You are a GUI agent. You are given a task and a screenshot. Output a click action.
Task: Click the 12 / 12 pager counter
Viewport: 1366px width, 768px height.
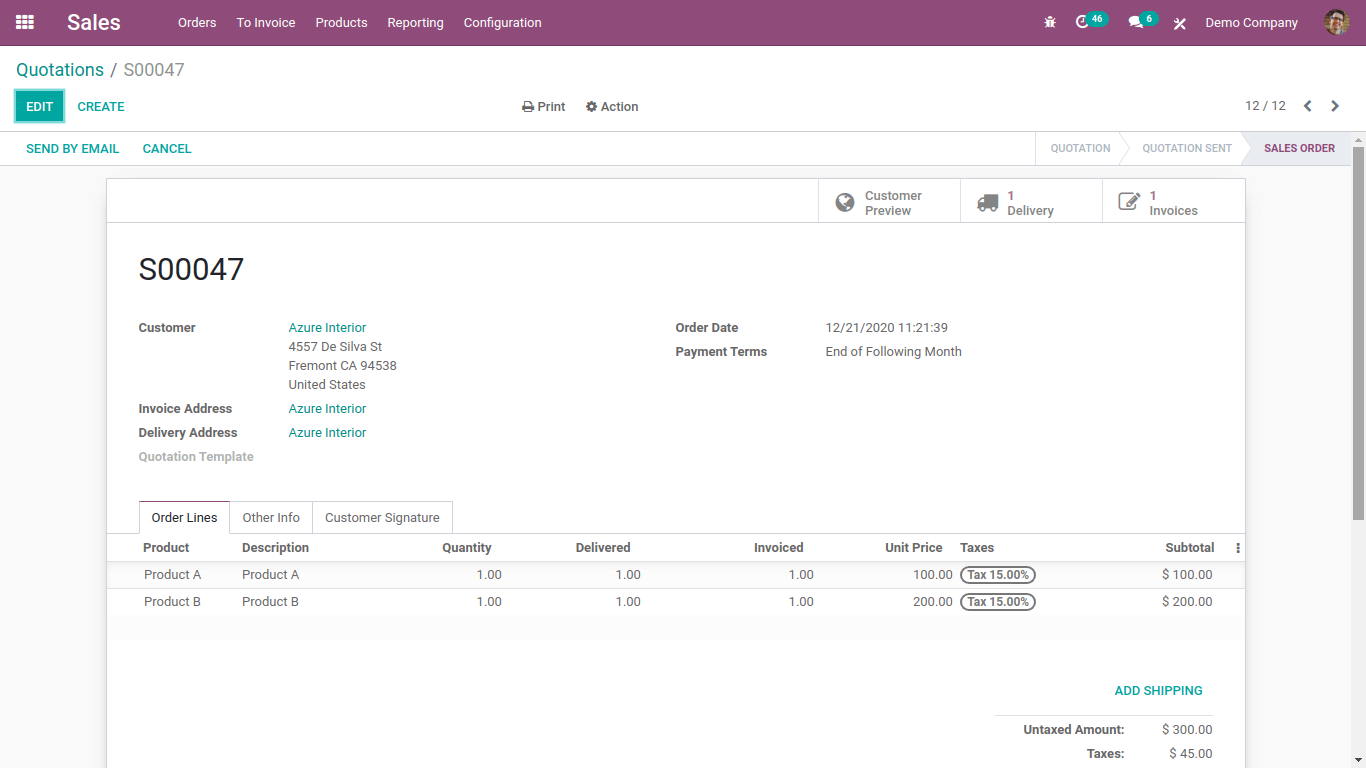1265,106
